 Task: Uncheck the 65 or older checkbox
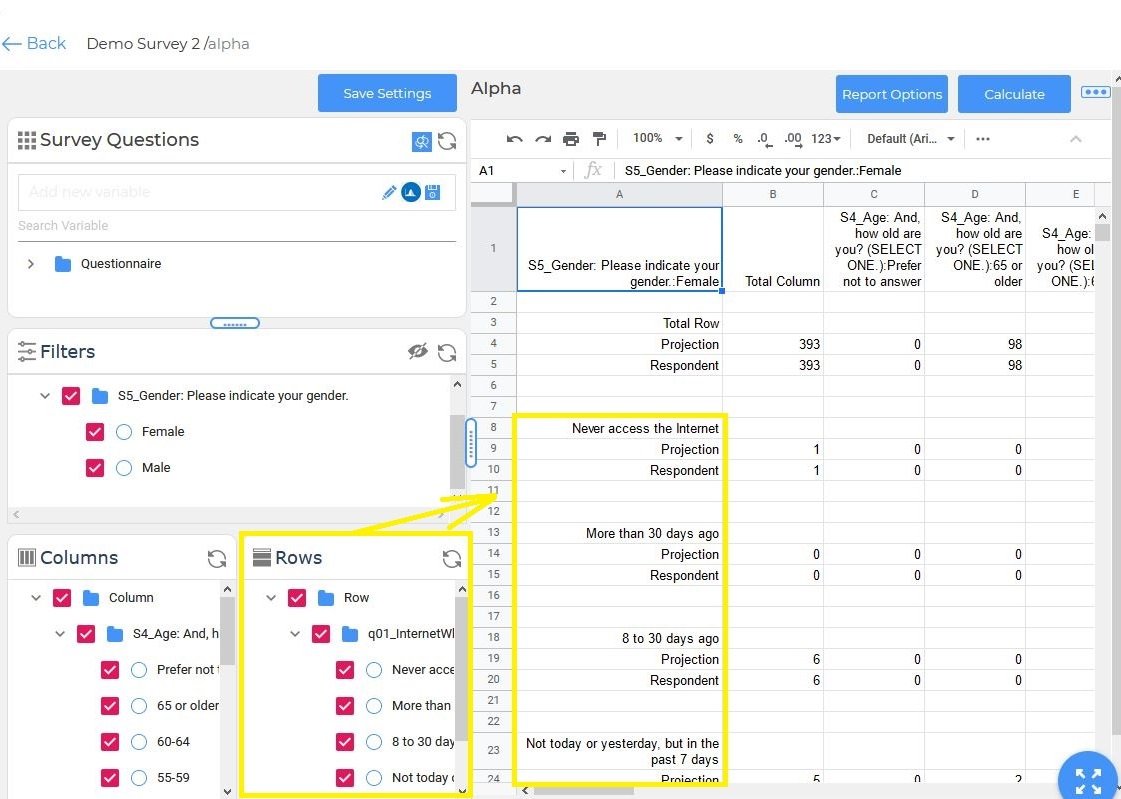coord(109,705)
